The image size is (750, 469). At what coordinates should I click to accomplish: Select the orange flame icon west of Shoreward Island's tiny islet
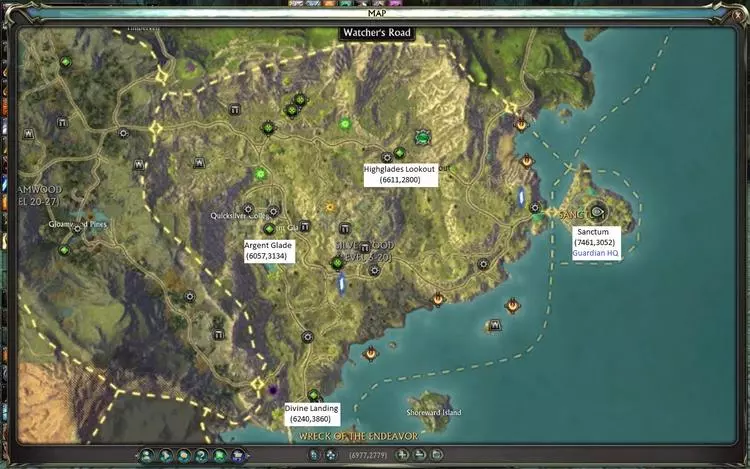tap(371, 354)
